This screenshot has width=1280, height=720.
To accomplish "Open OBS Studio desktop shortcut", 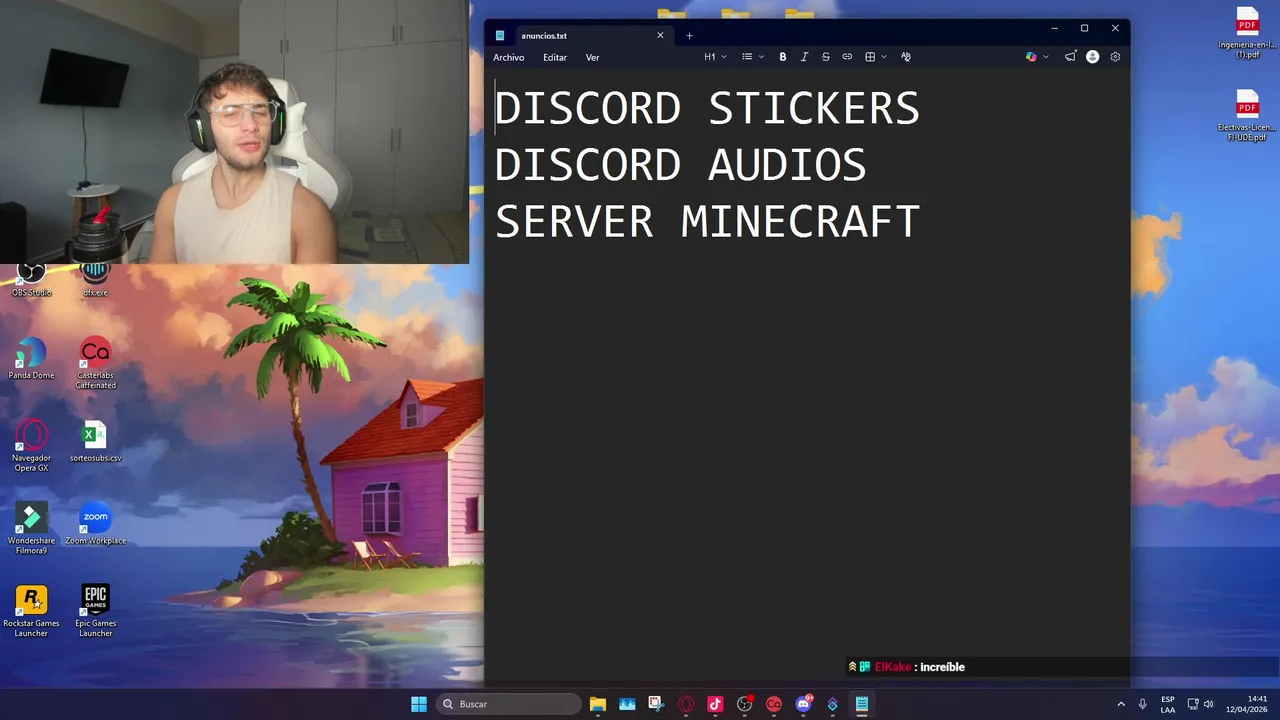I will (x=31, y=280).
